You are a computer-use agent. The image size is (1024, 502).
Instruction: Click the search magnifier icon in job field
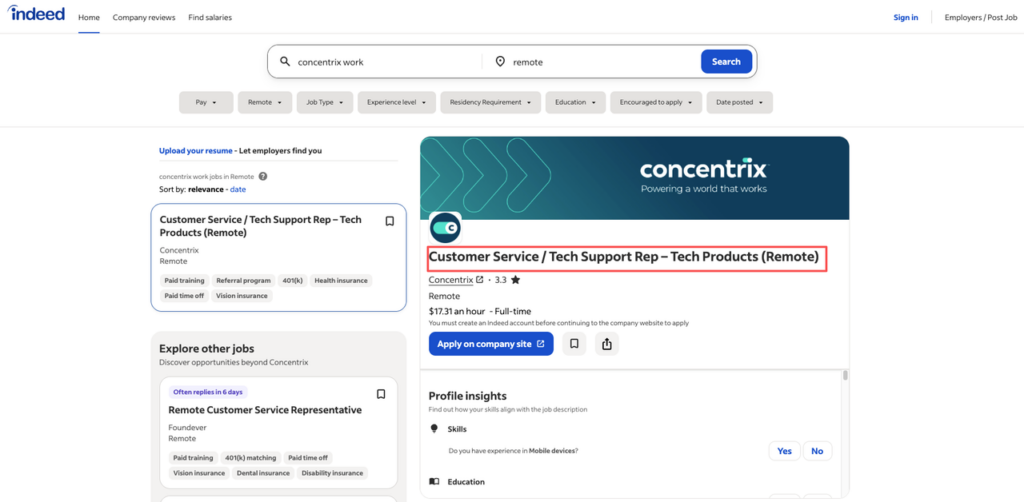tap(285, 61)
